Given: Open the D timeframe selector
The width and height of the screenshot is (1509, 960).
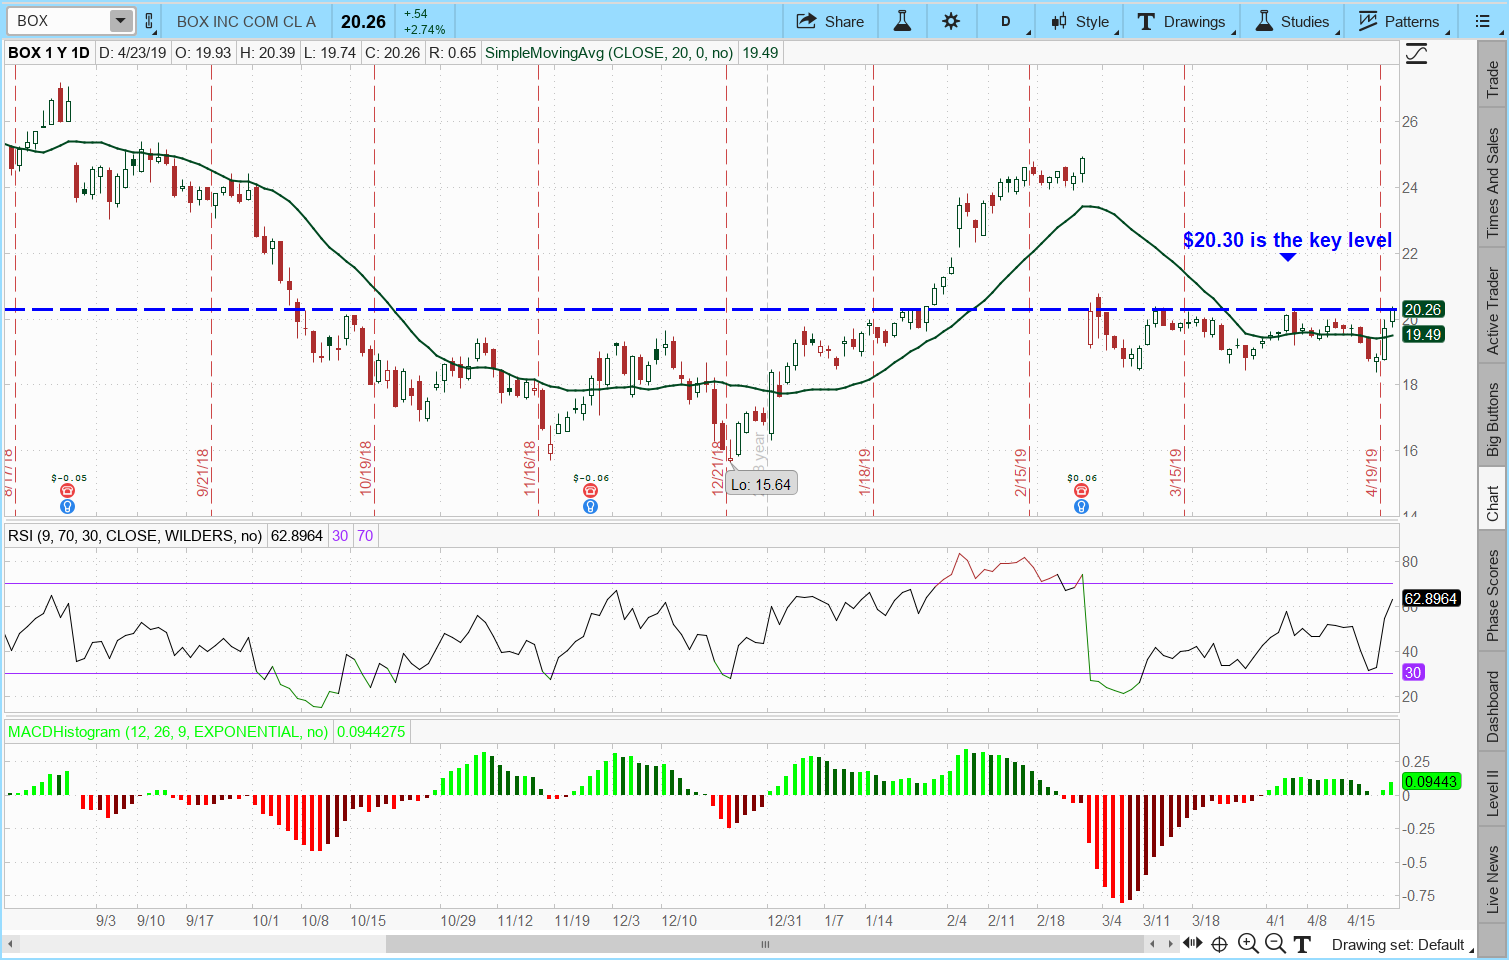Looking at the screenshot, I should point(1005,21).
